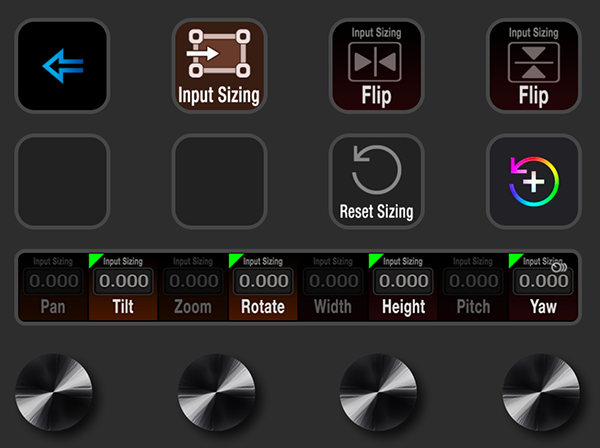This screenshot has height=448, width=600.
Task: Click the dimmed Pan label
Action: click(x=53, y=307)
